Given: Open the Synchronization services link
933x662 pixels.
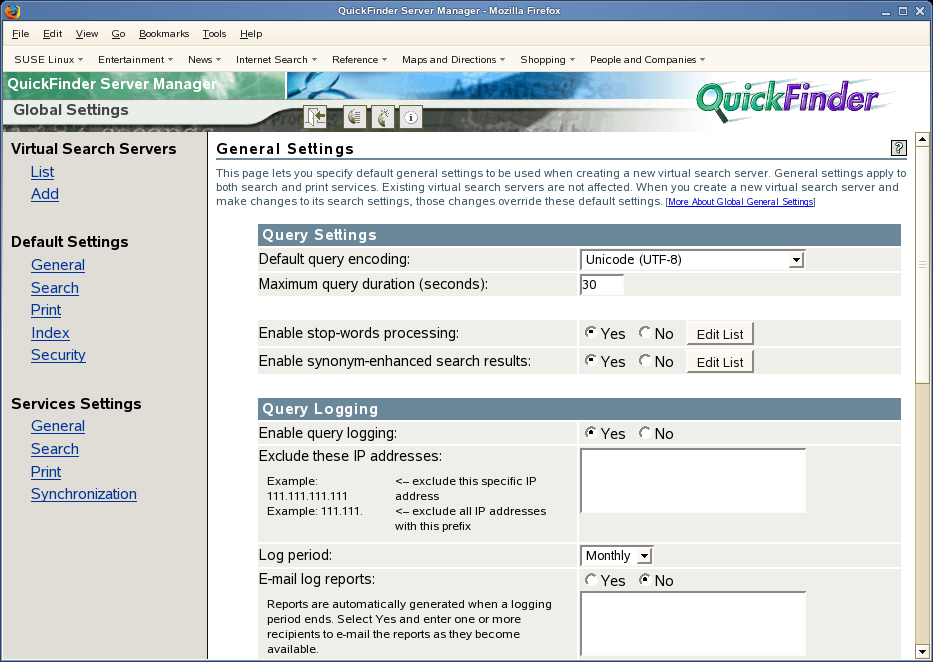Looking at the screenshot, I should (x=84, y=494).
